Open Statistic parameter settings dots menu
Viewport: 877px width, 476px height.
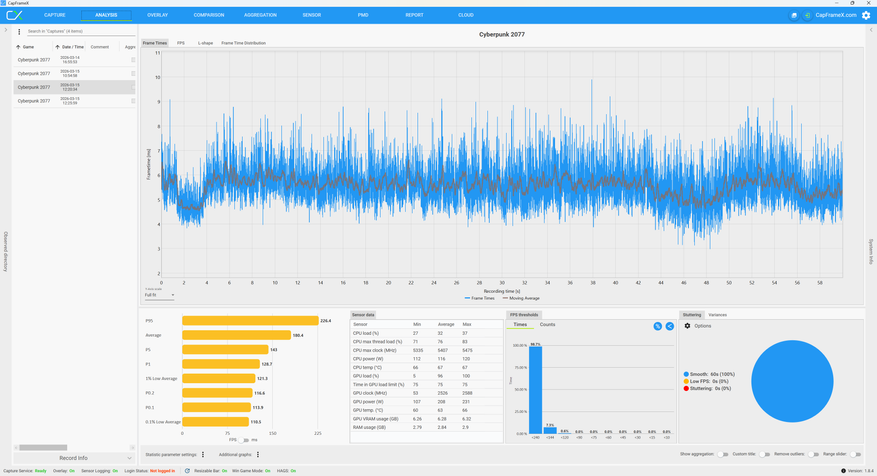[x=203, y=454]
